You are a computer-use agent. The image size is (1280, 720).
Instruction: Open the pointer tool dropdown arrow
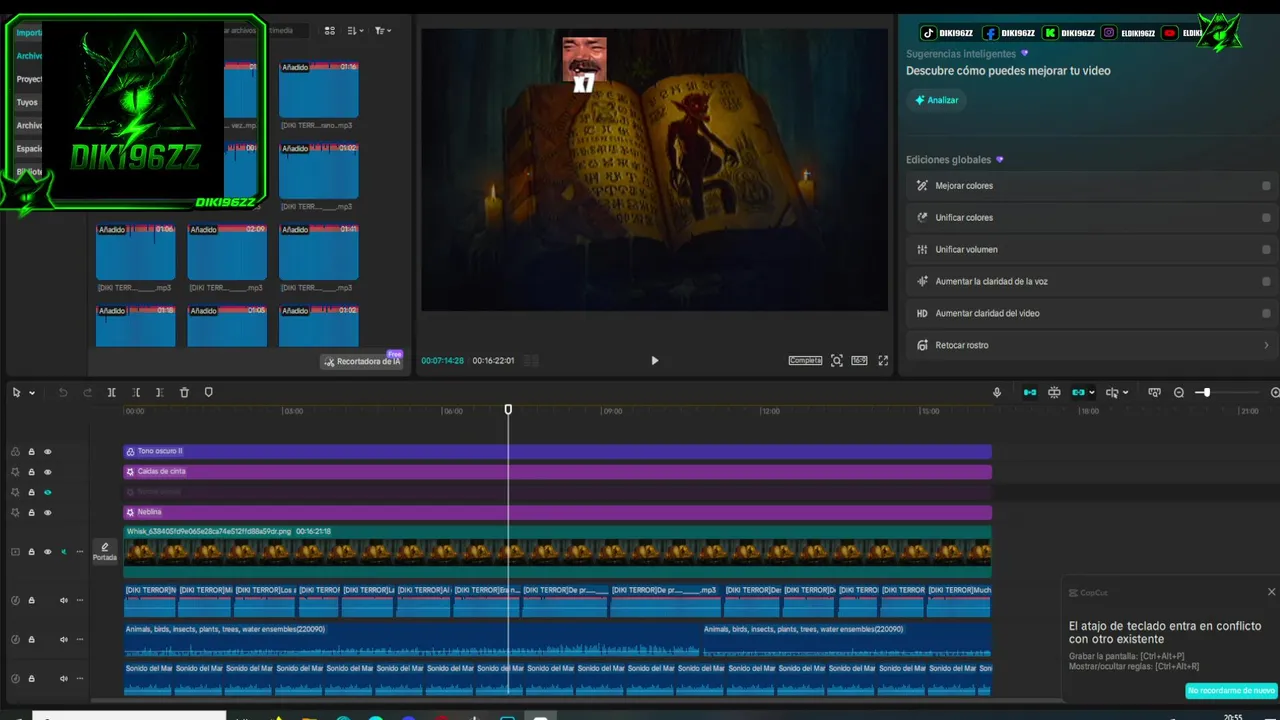32,393
